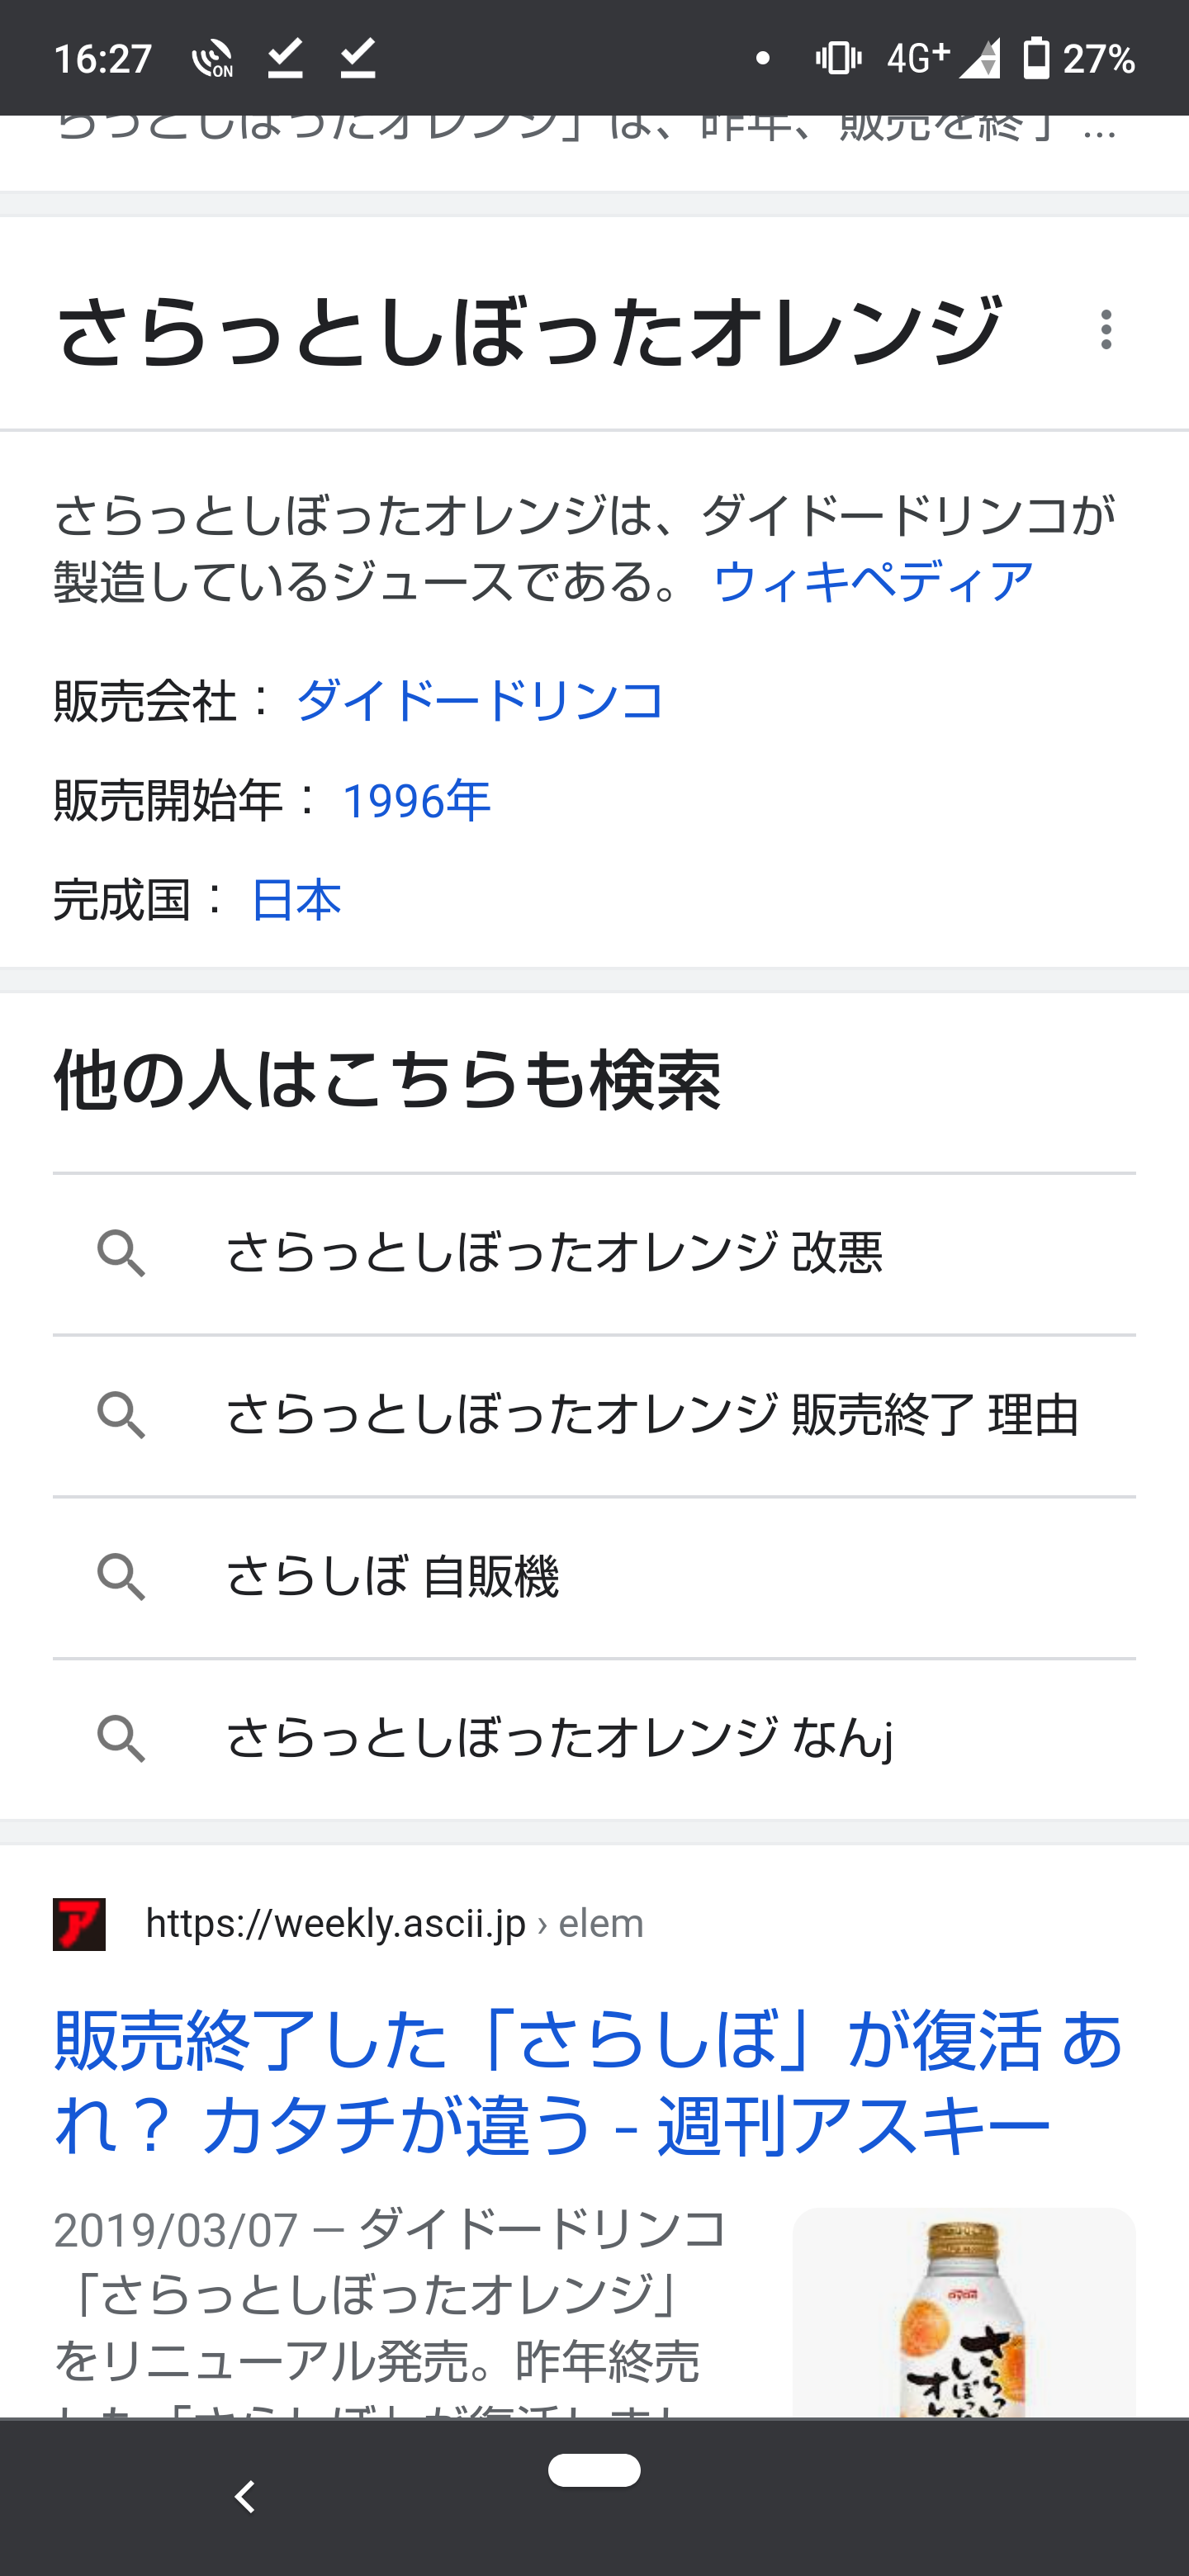Open the 販売終了した「さらしぼ」が復活 article headline
Image resolution: width=1189 pixels, height=2576 pixels.
point(589,2083)
